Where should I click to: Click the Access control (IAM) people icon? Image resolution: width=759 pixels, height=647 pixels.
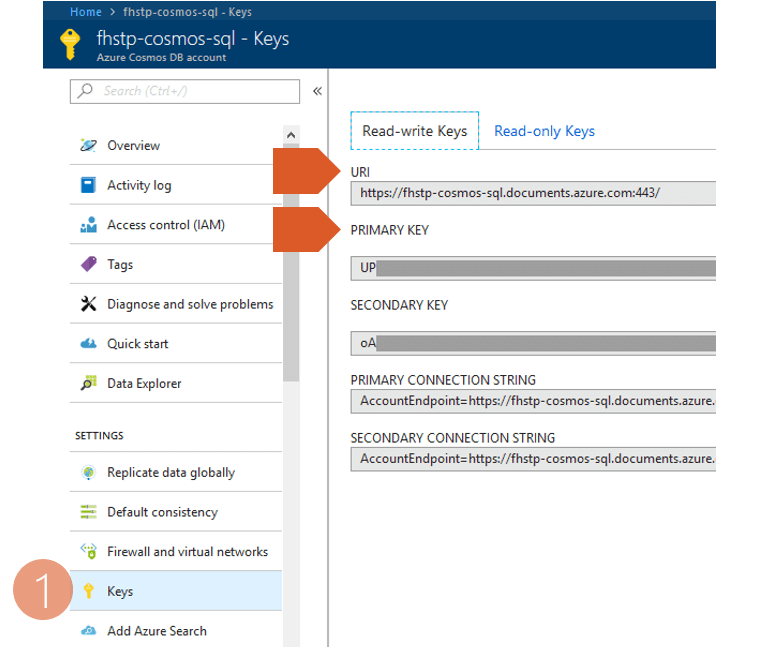[x=88, y=225]
